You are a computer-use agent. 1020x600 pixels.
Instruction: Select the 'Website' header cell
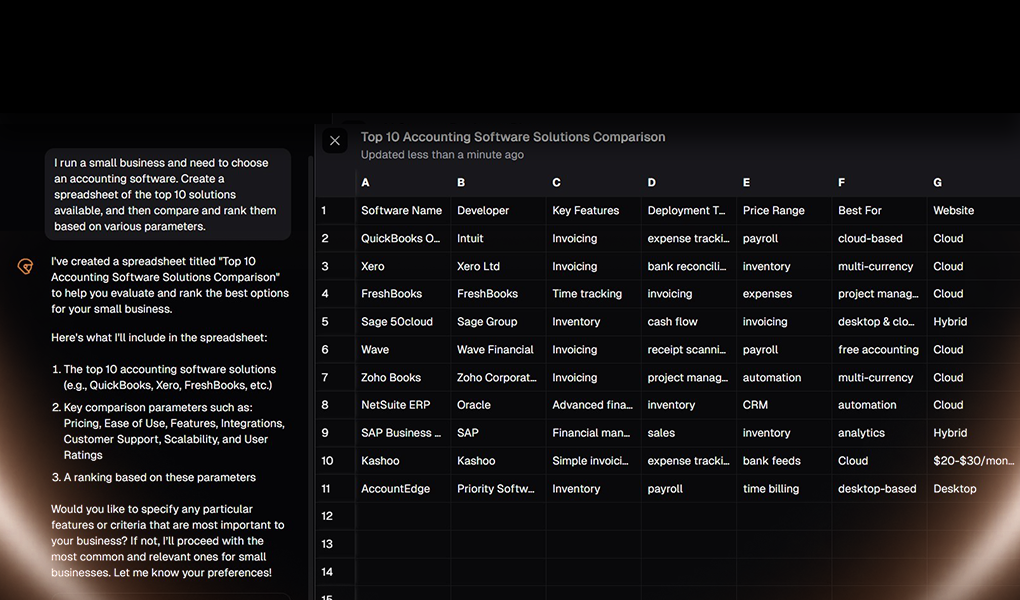[974, 211]
